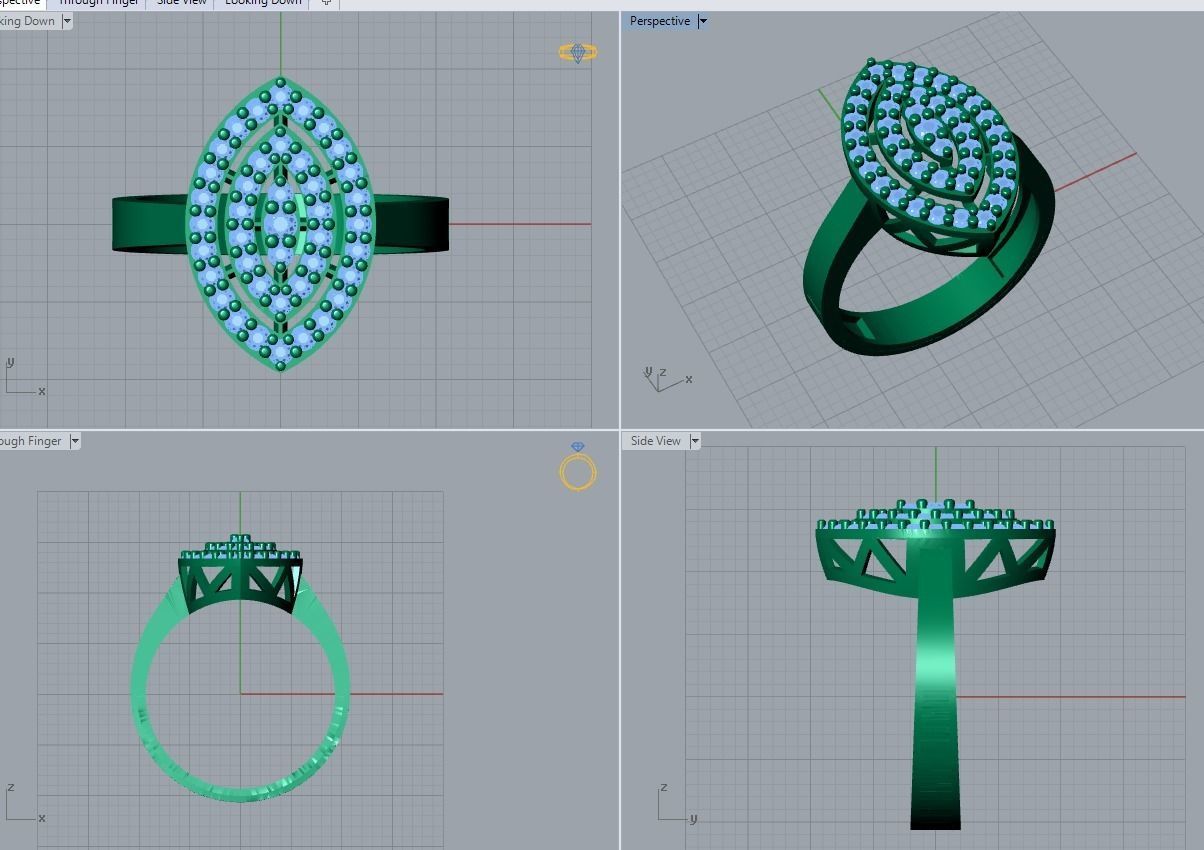Viewport: 1204px width, 850px height.
Task: Click the Looking Down viewport title label
Action: click(x=27, y=21)
